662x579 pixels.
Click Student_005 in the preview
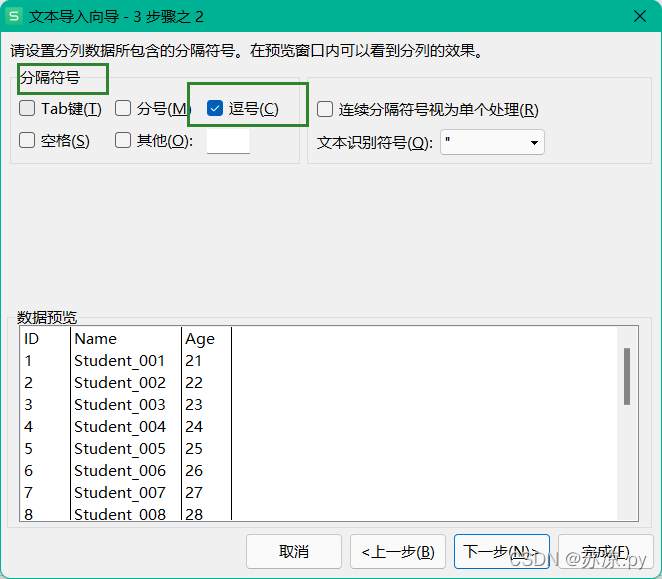tap(120, 449)
